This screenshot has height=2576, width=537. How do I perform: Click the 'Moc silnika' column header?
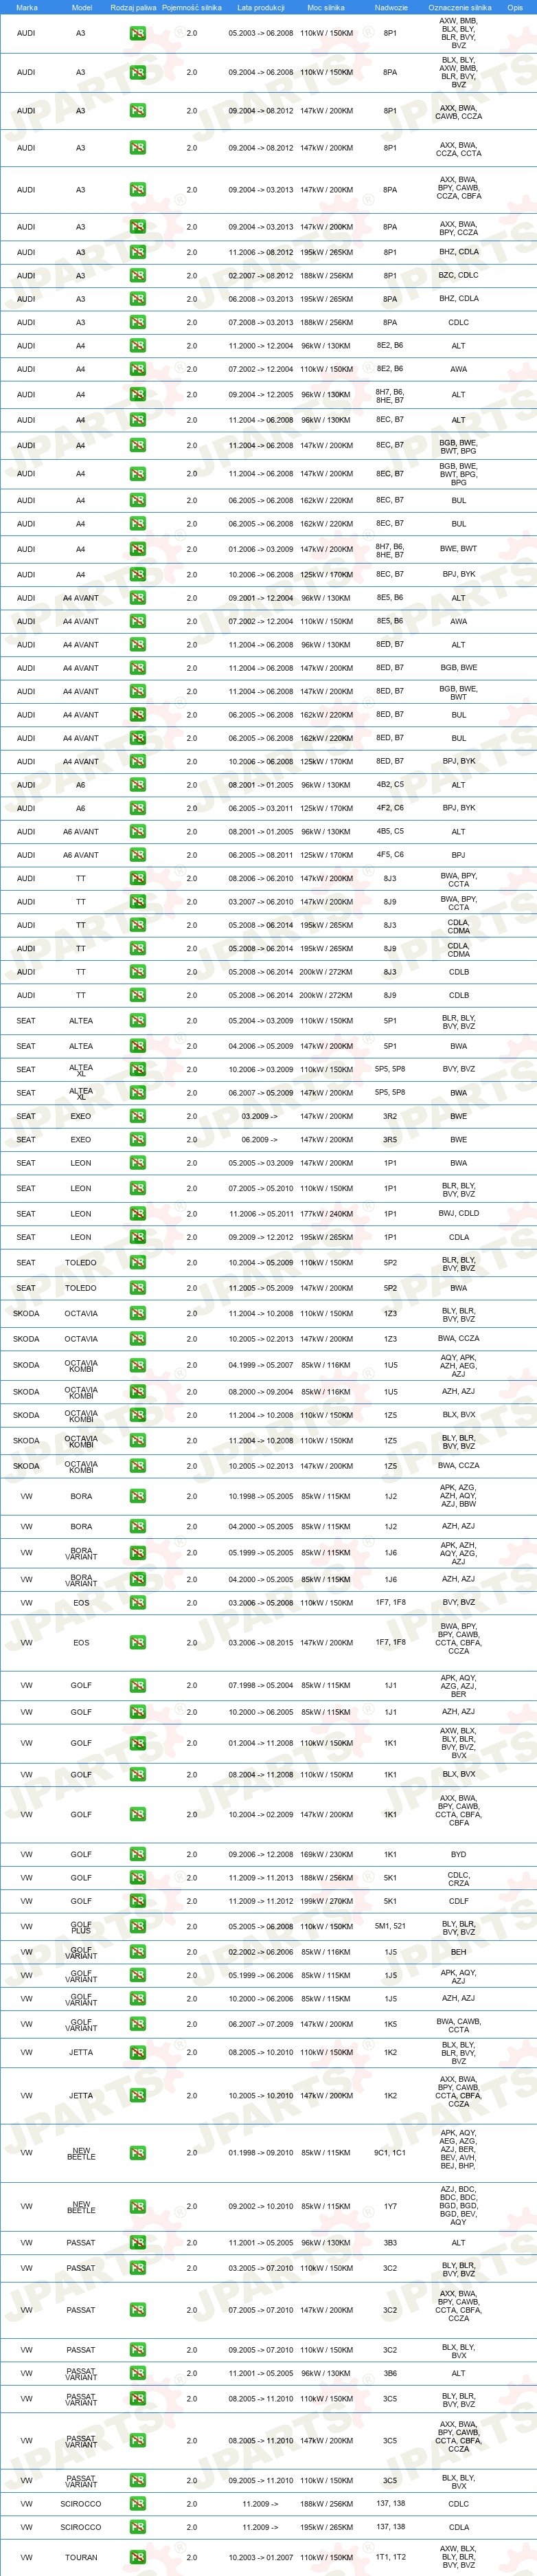coord(326,7)
